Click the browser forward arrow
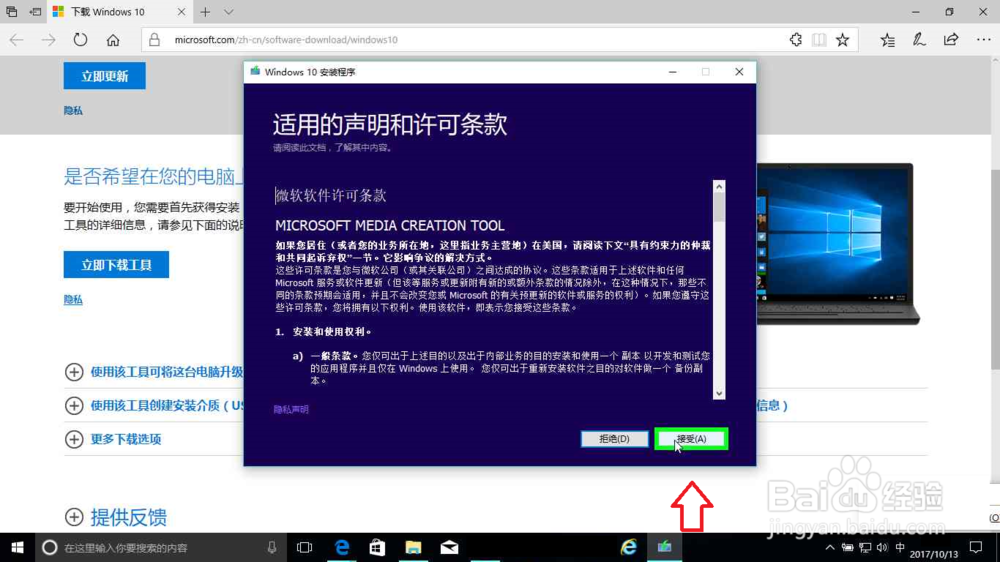 (48, 40)
